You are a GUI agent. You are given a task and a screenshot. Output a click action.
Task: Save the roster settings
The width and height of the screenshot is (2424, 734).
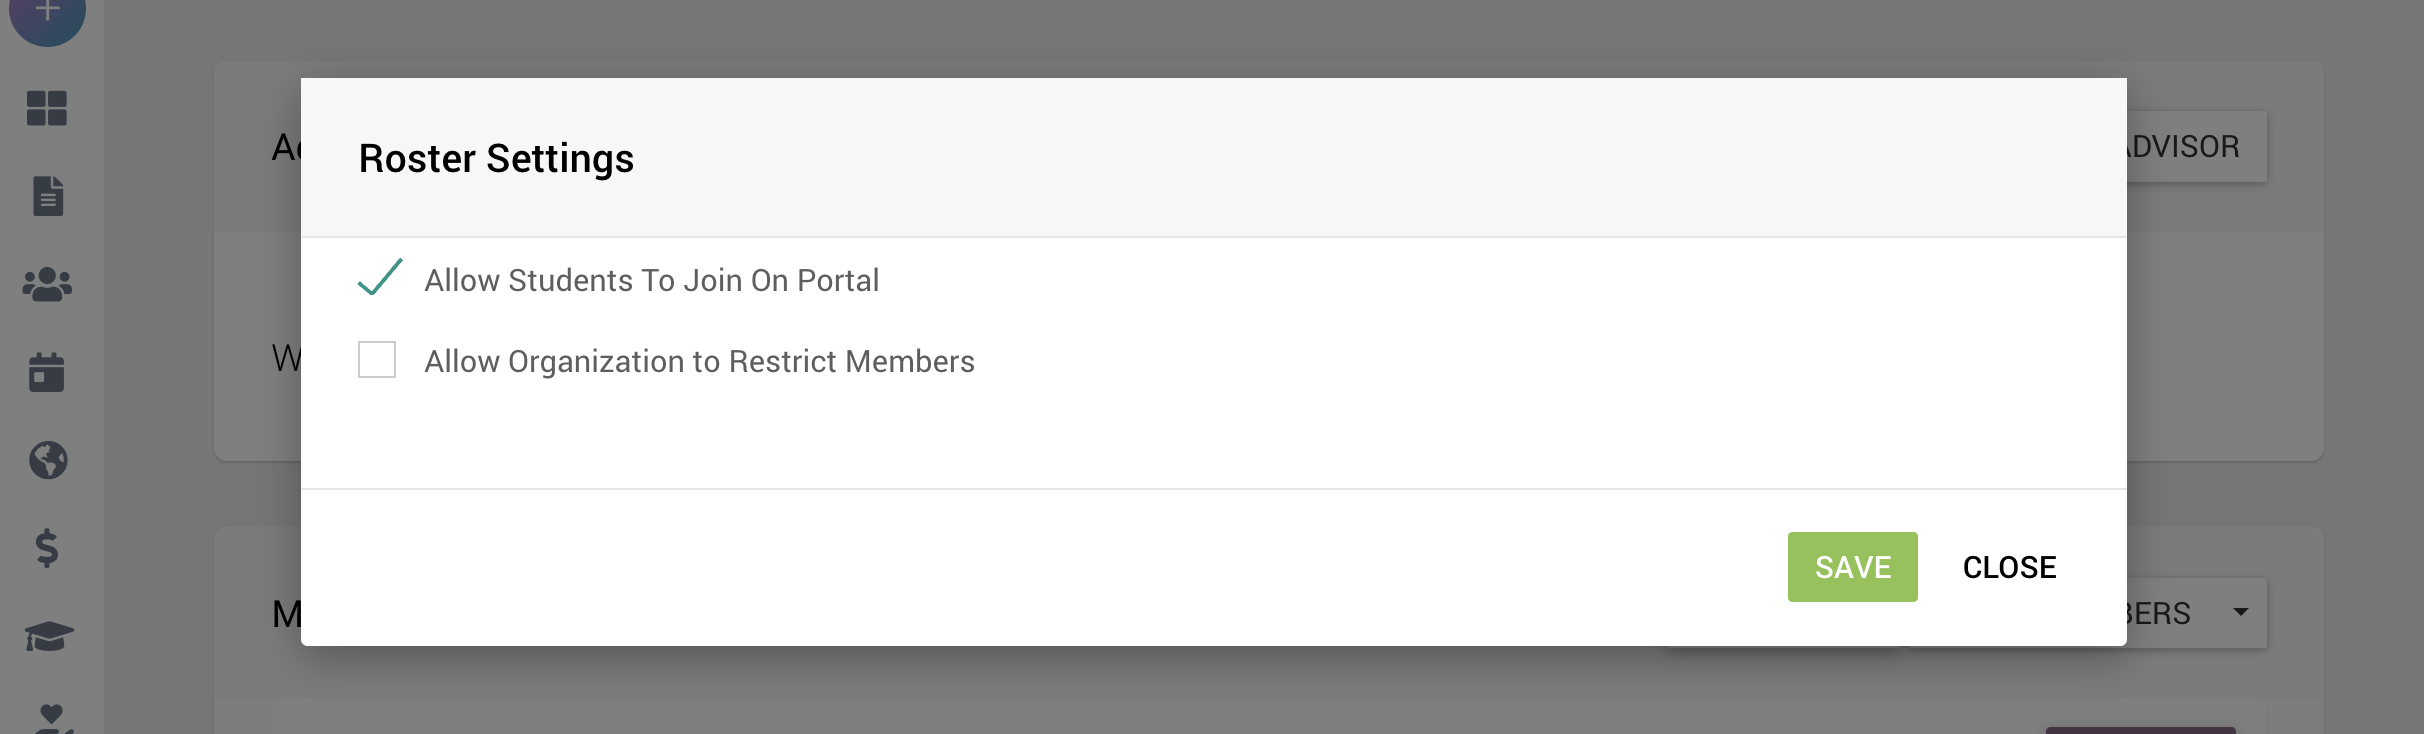(x=1852, y=567)
